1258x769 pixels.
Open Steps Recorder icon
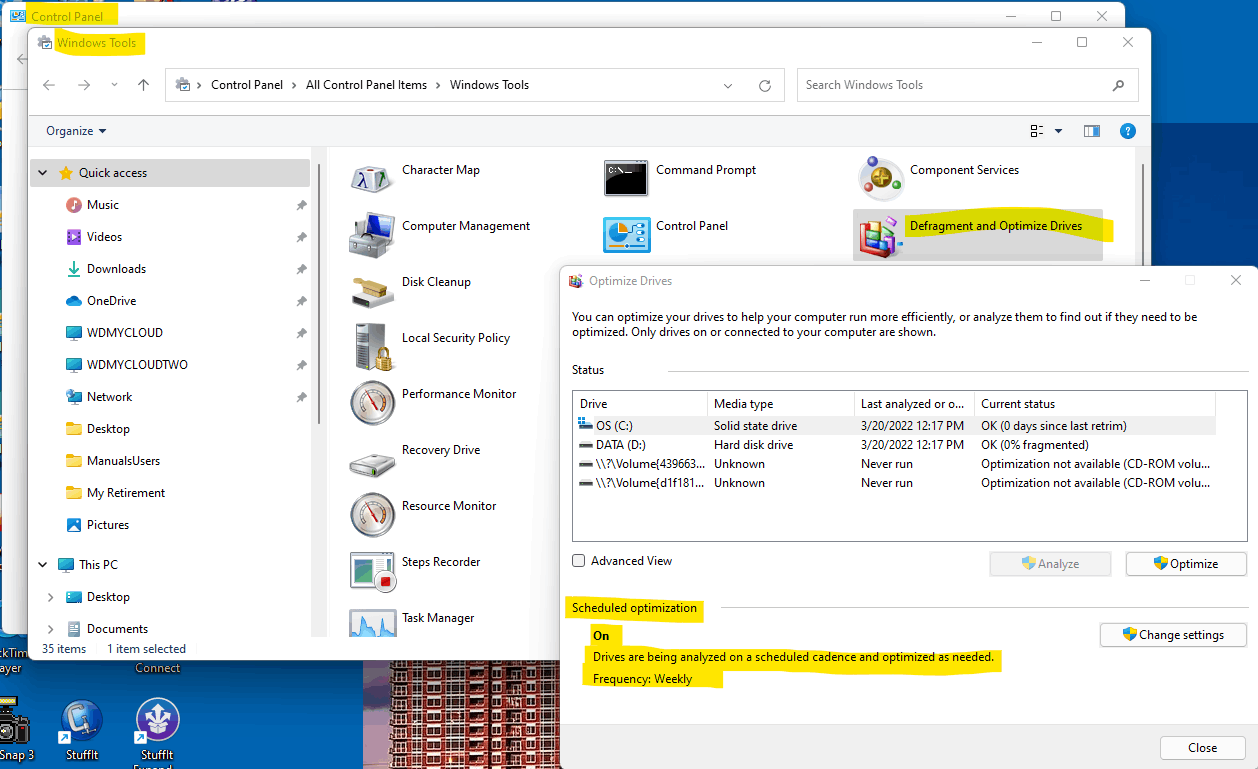coord(372,570)
